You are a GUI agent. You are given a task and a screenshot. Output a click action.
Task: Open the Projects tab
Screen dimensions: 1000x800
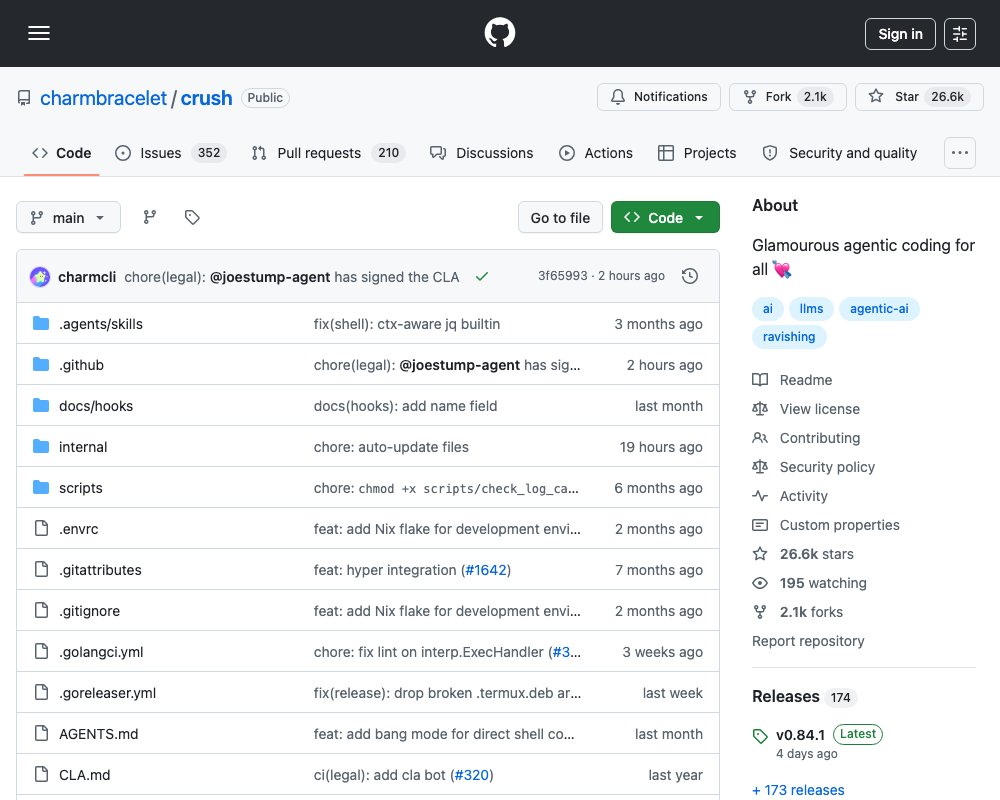point(697,153)
